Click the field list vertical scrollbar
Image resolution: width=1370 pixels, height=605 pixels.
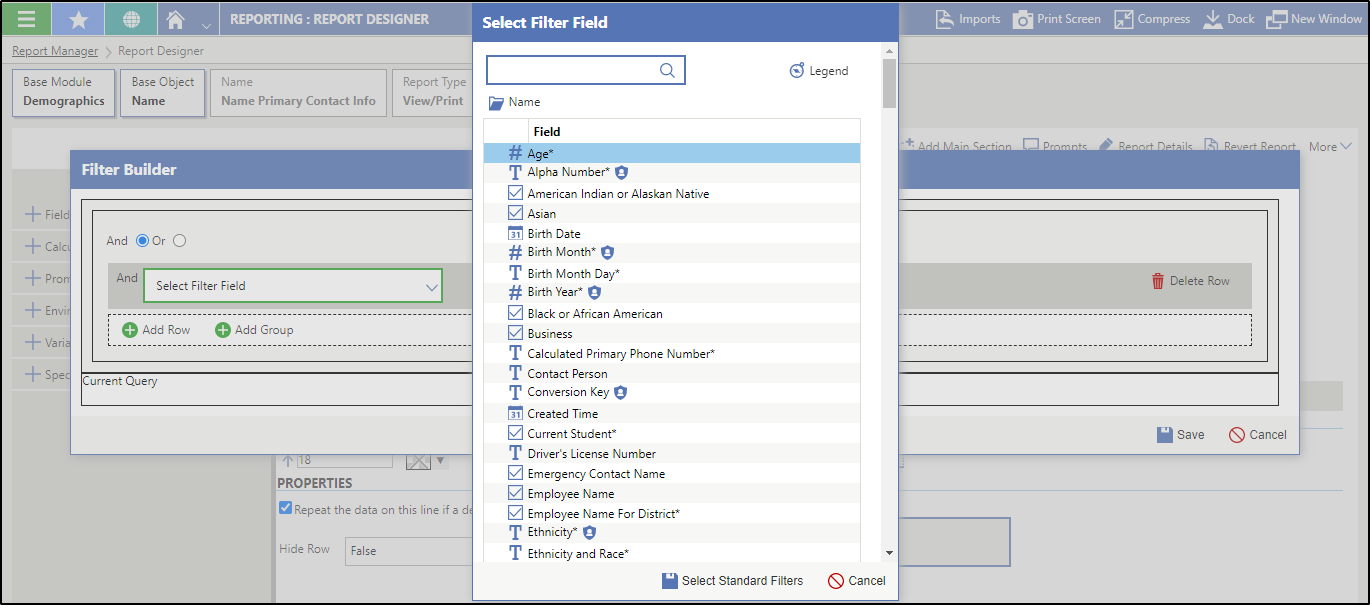click(889, 300)
